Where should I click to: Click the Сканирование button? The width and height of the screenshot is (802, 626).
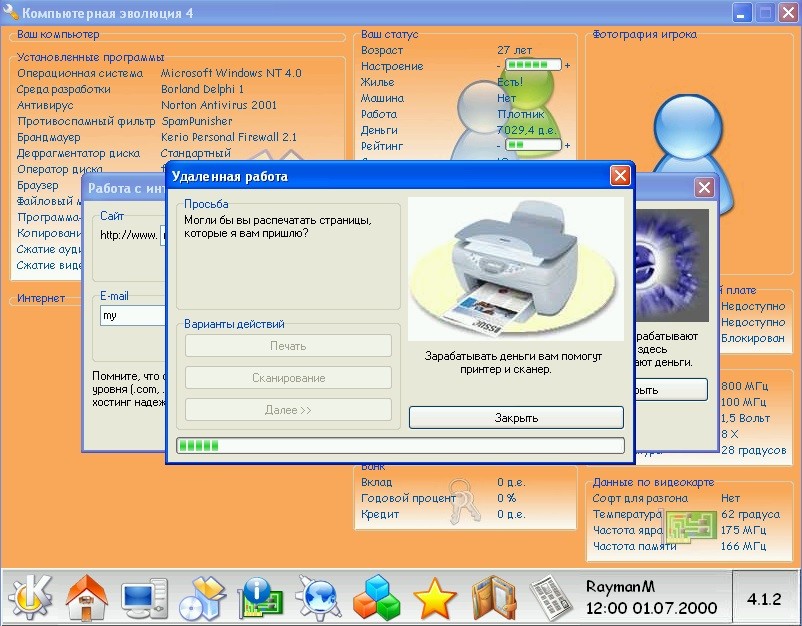pyautogui.click(x=288, y=378)
